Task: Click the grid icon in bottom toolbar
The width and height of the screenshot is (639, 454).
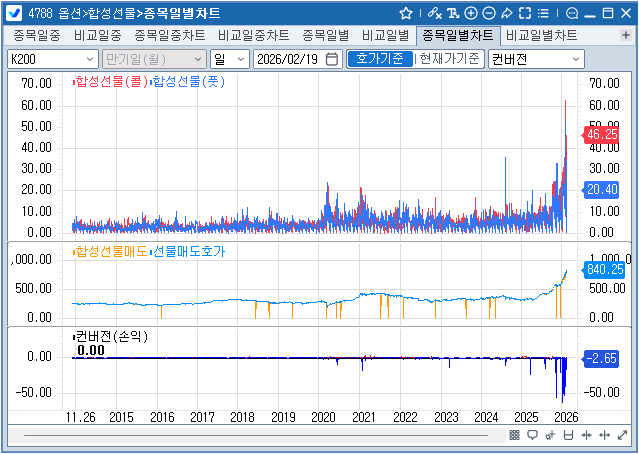Action: [x=514, y=435]
